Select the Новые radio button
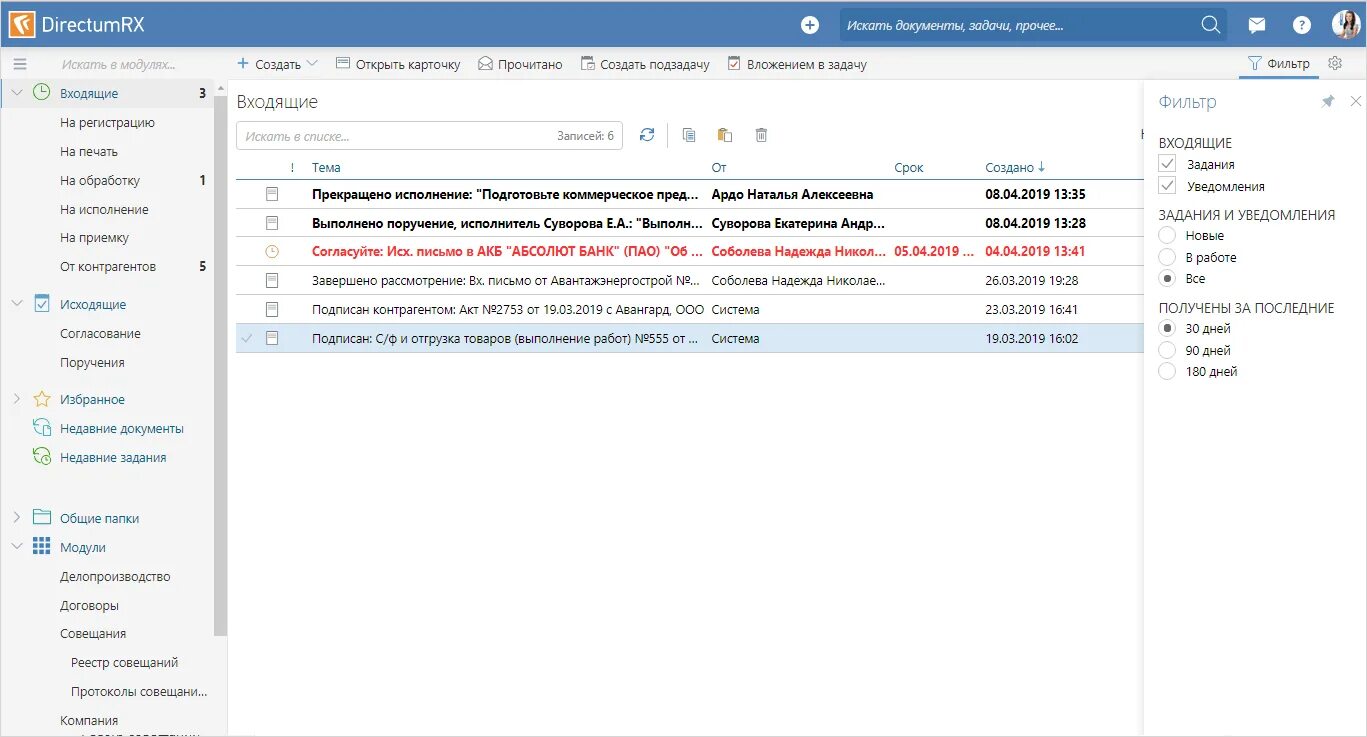1367x737 pixels. (x=1166, y=235)
